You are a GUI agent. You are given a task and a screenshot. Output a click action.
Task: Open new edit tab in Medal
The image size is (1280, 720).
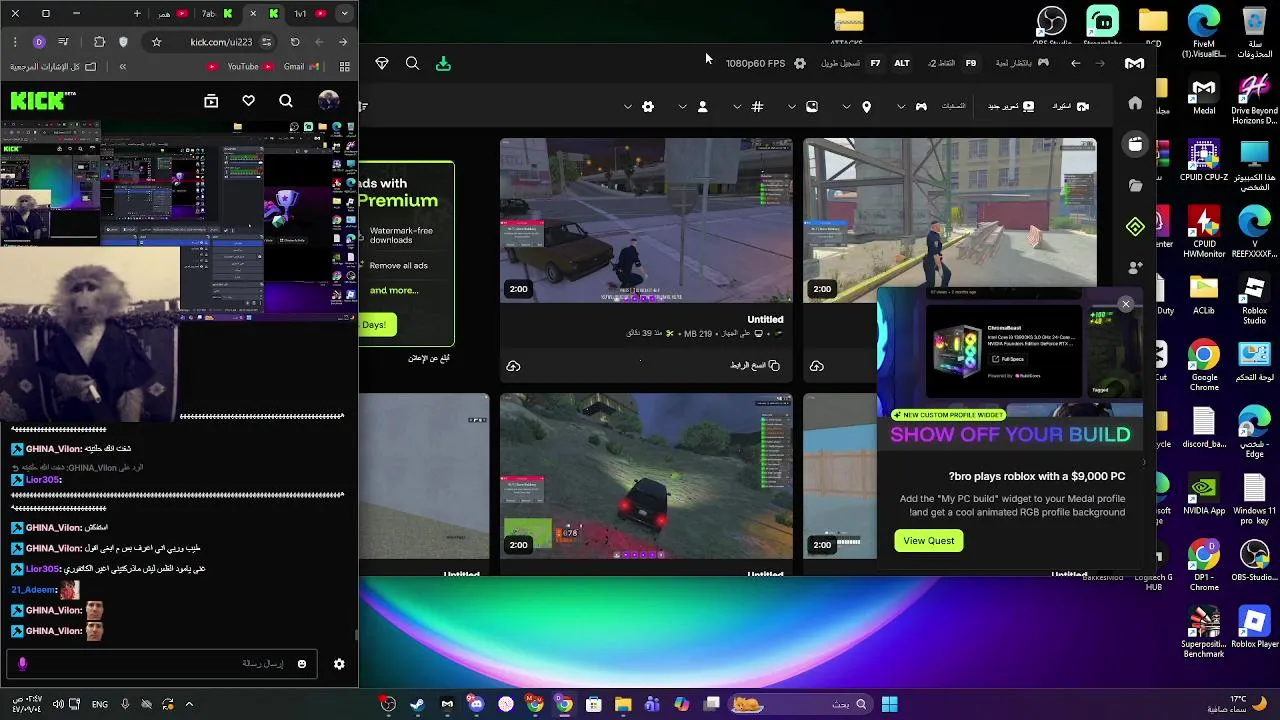(1011, 106)
